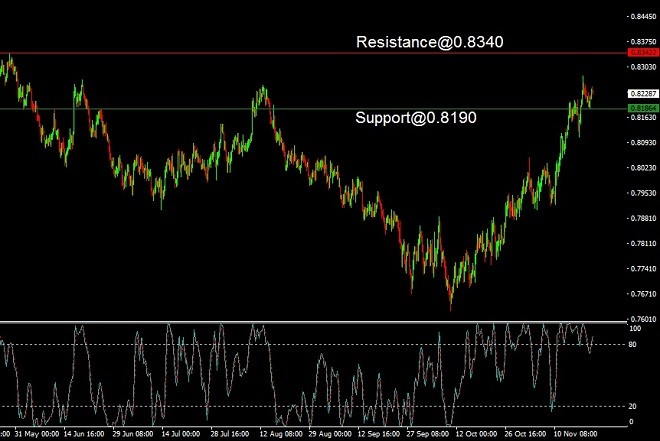Click the 12 Sep 16:00 time label

pos(378,433)
